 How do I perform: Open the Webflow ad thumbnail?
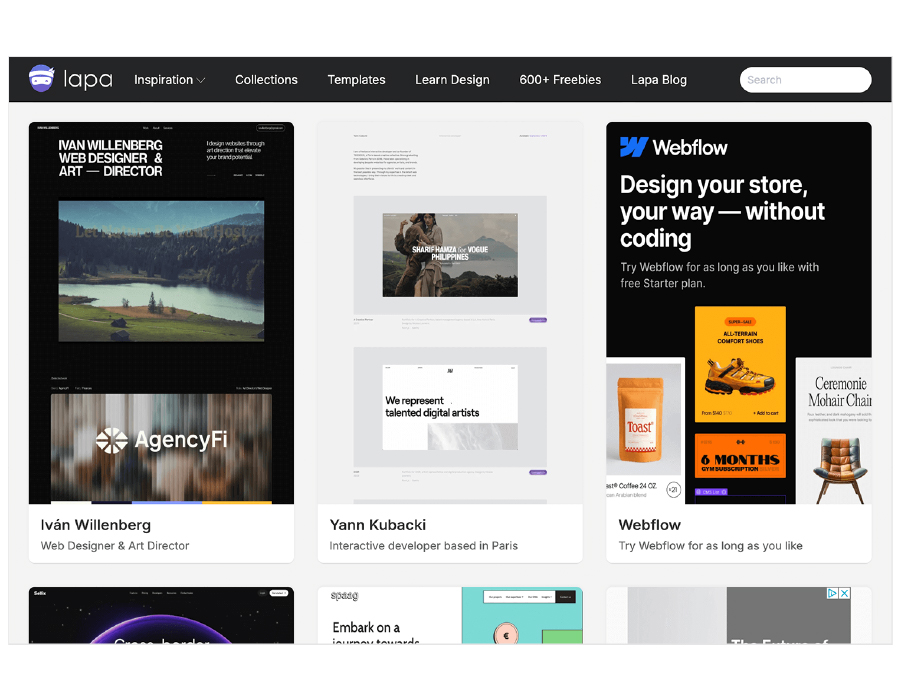[739, 313]
